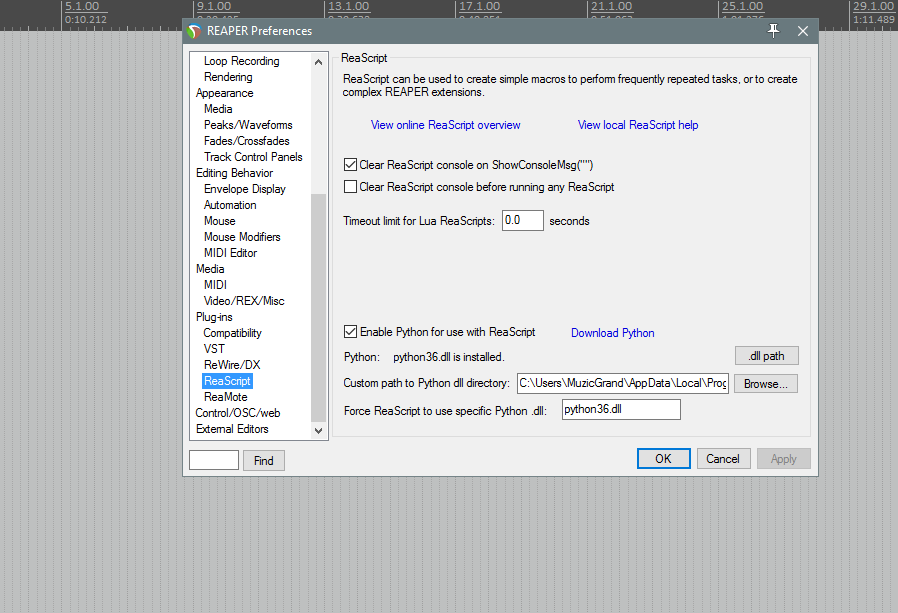Open Control/OSC/web preferences page
The height and width of the screenshot is (613, 898).
pyautogui.click(x=238, y=413)
